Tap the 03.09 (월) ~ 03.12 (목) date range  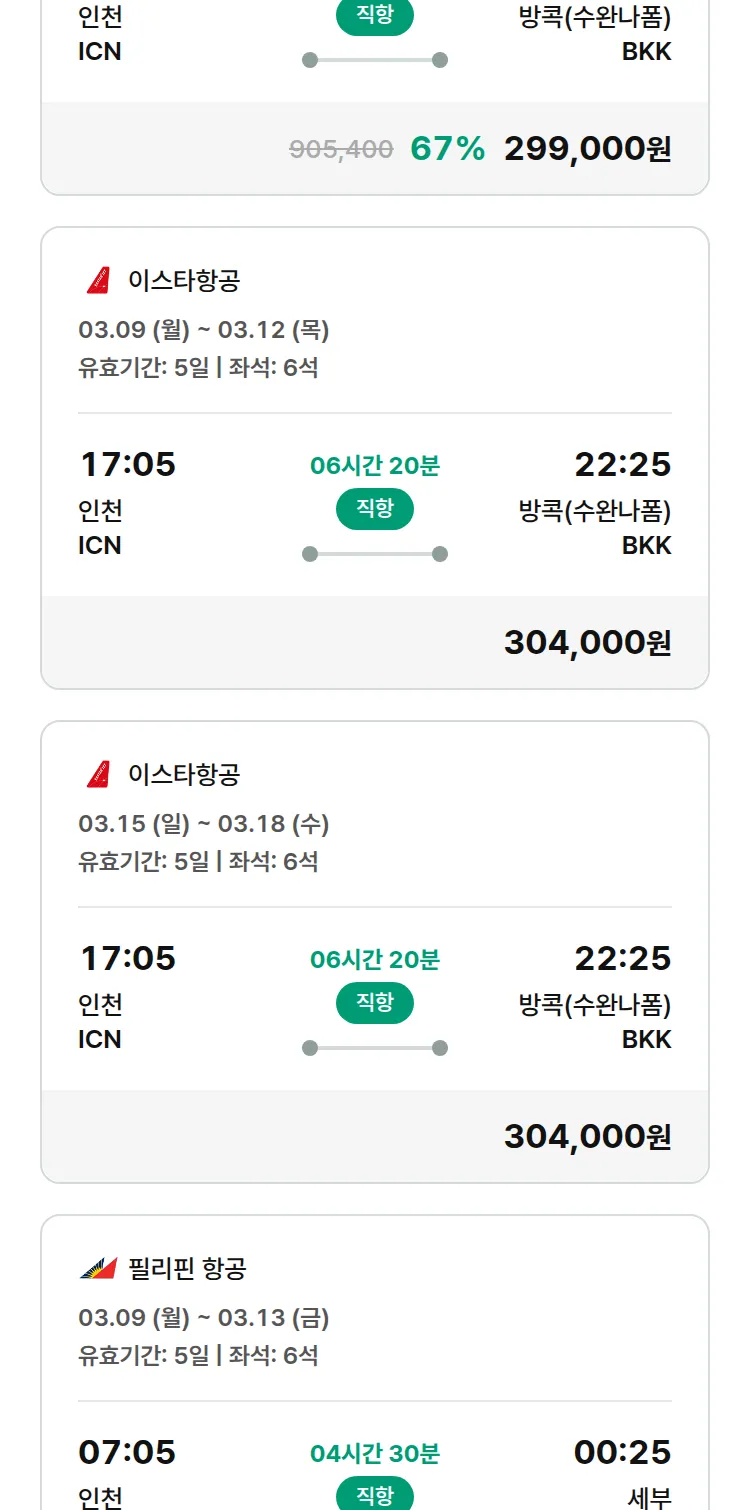(204, 330)
